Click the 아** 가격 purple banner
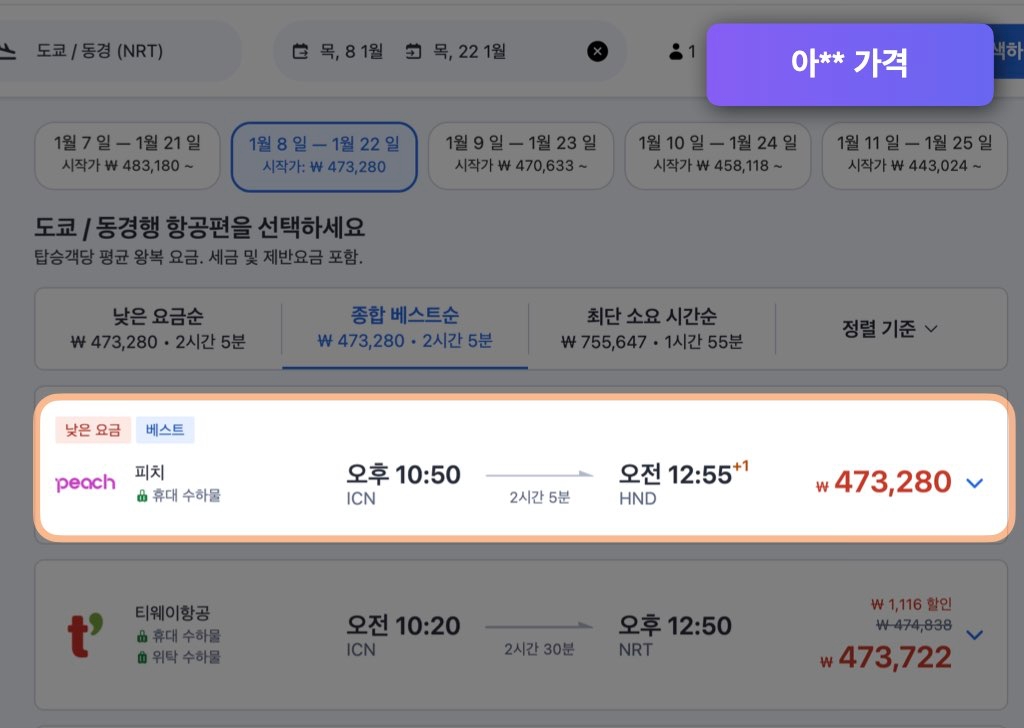Screen dimensions: 1024x728 tap(849, 64)
